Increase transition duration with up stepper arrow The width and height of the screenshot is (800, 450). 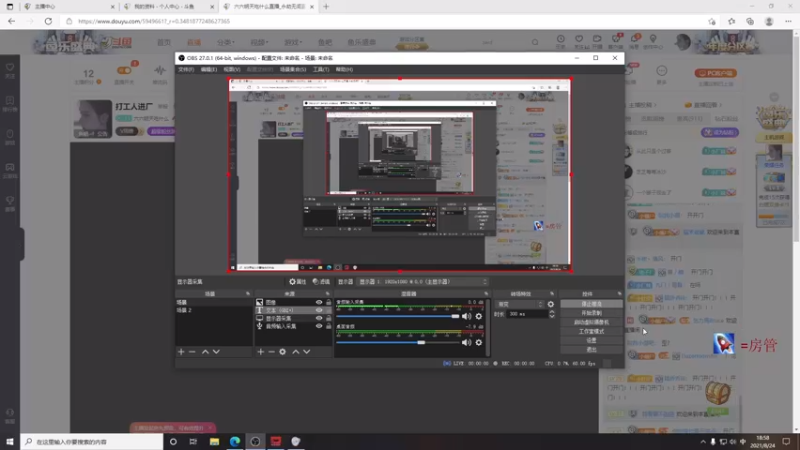[552, 312]
